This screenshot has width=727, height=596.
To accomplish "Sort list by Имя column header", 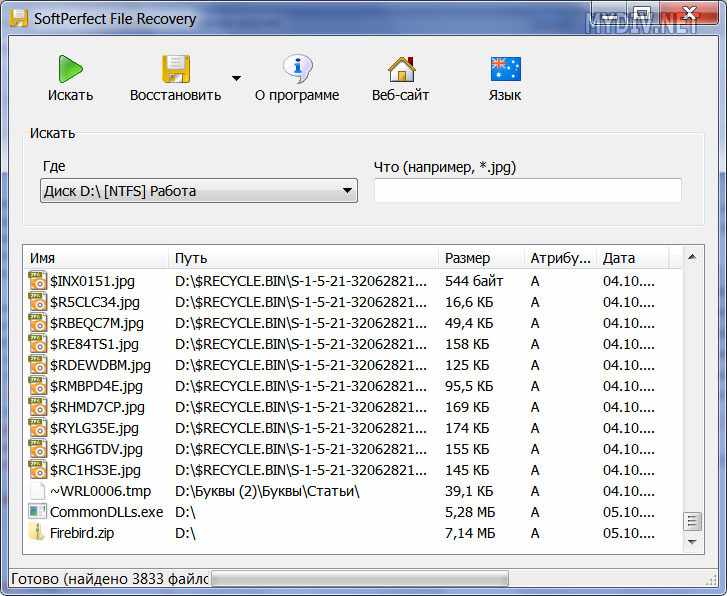I will (96, 258).
